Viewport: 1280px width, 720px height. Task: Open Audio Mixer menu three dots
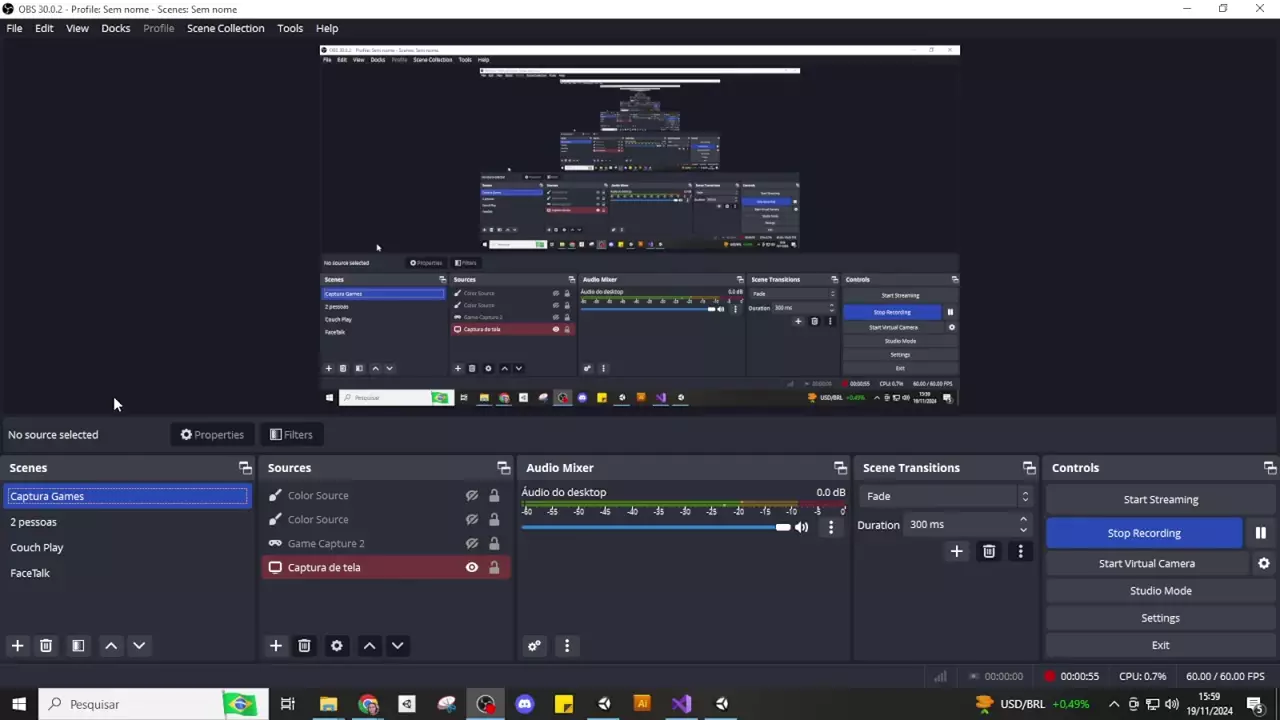[x=567, y=646]
